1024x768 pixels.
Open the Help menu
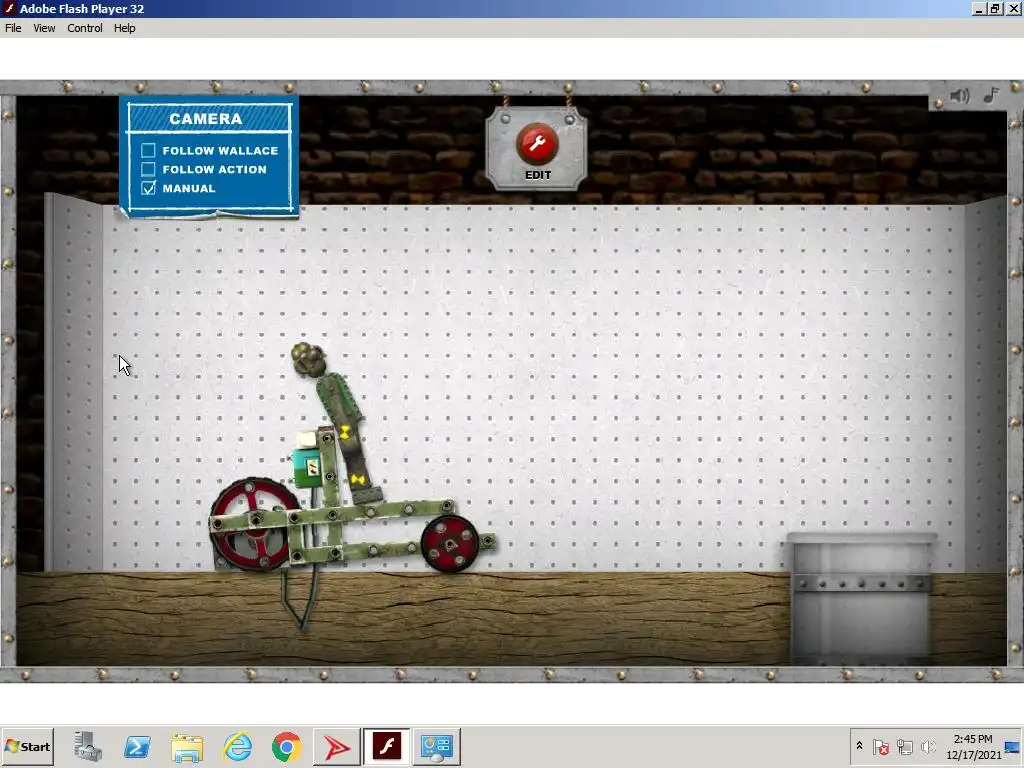point(125,28)
